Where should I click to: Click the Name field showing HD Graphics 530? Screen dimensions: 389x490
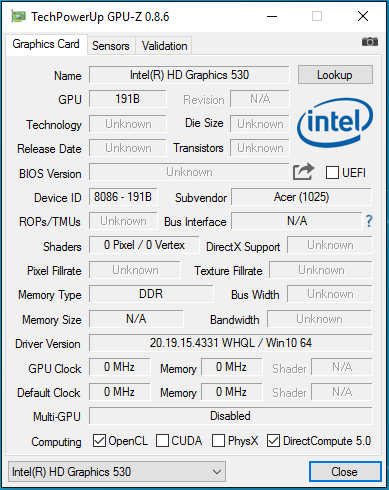tap(189, 75)
